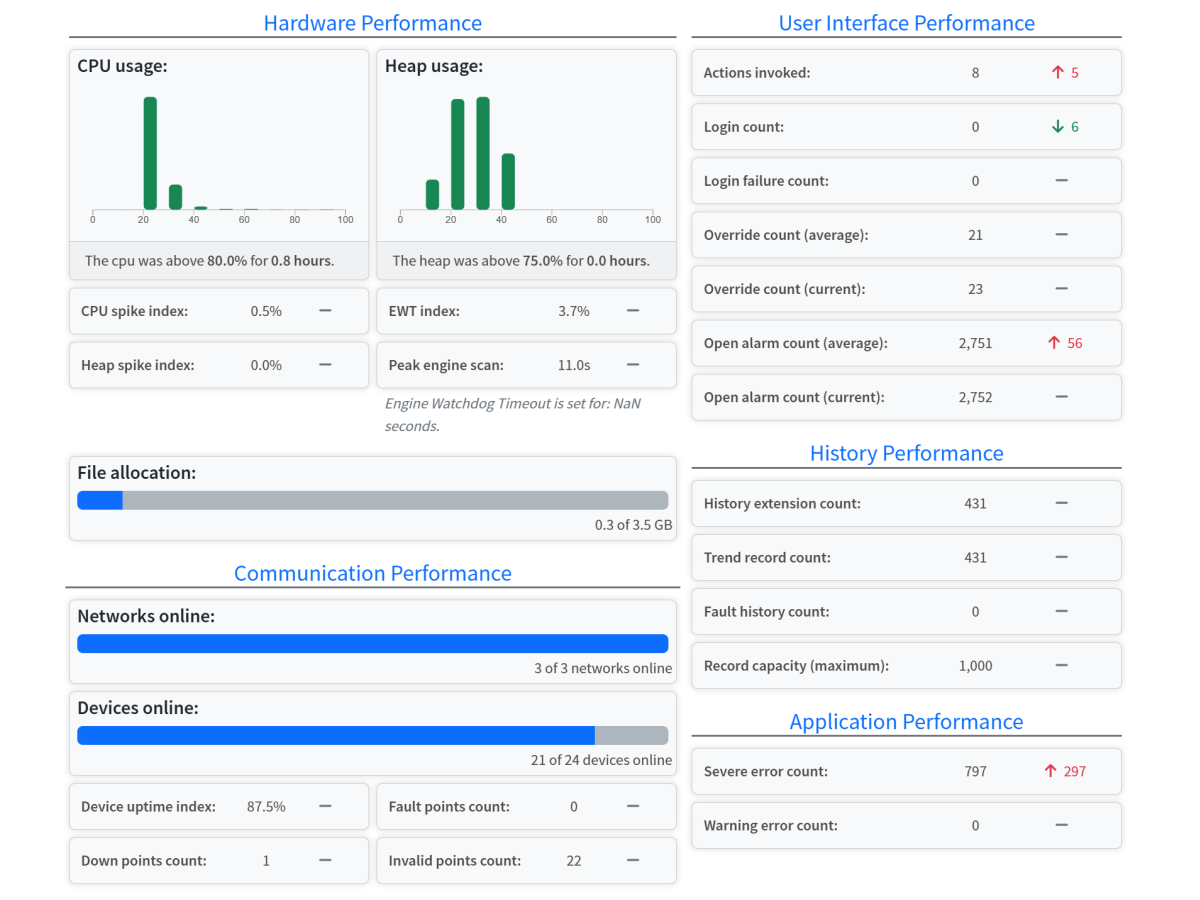Select the Record capacity (maximum) row
The image size is (1200, 900).
[x=906, y=665]
